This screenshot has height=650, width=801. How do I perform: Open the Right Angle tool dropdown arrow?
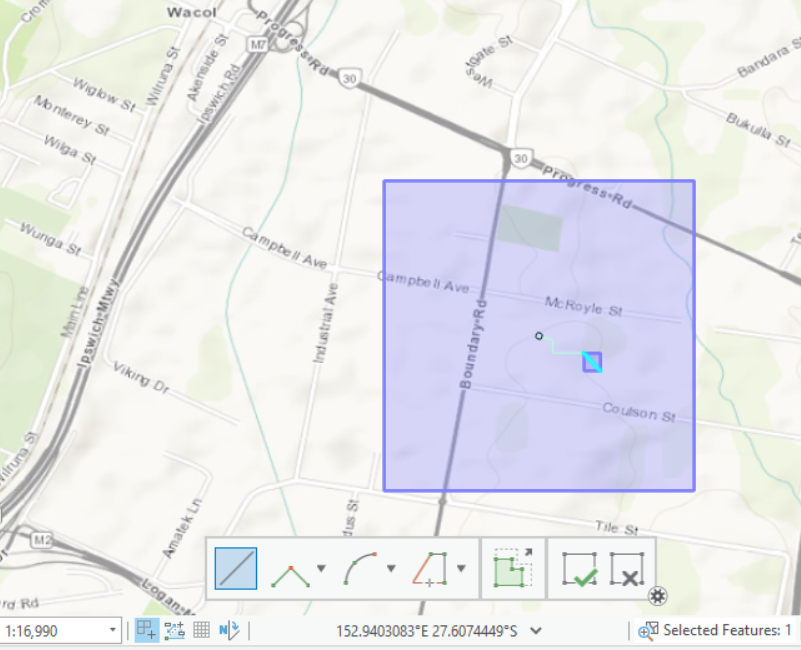[x=459, y=568]
